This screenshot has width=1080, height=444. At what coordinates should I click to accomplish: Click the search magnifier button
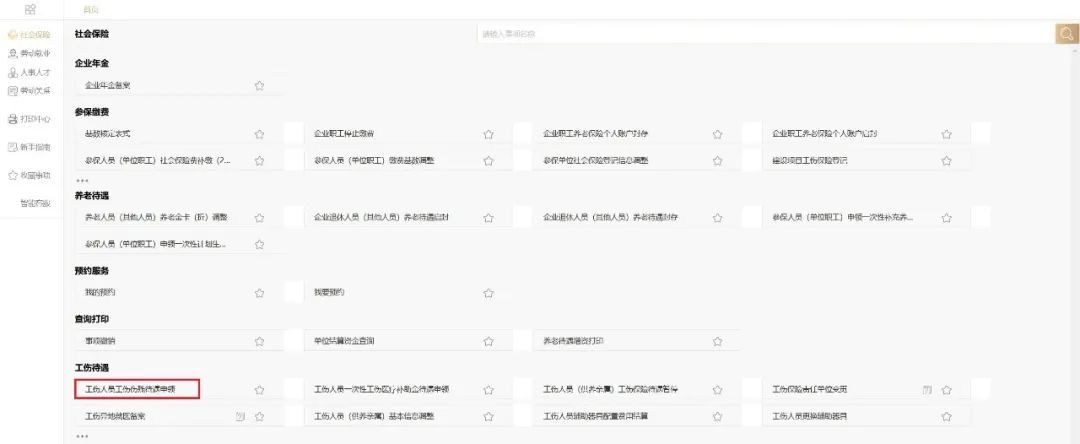click(1065, 34)
